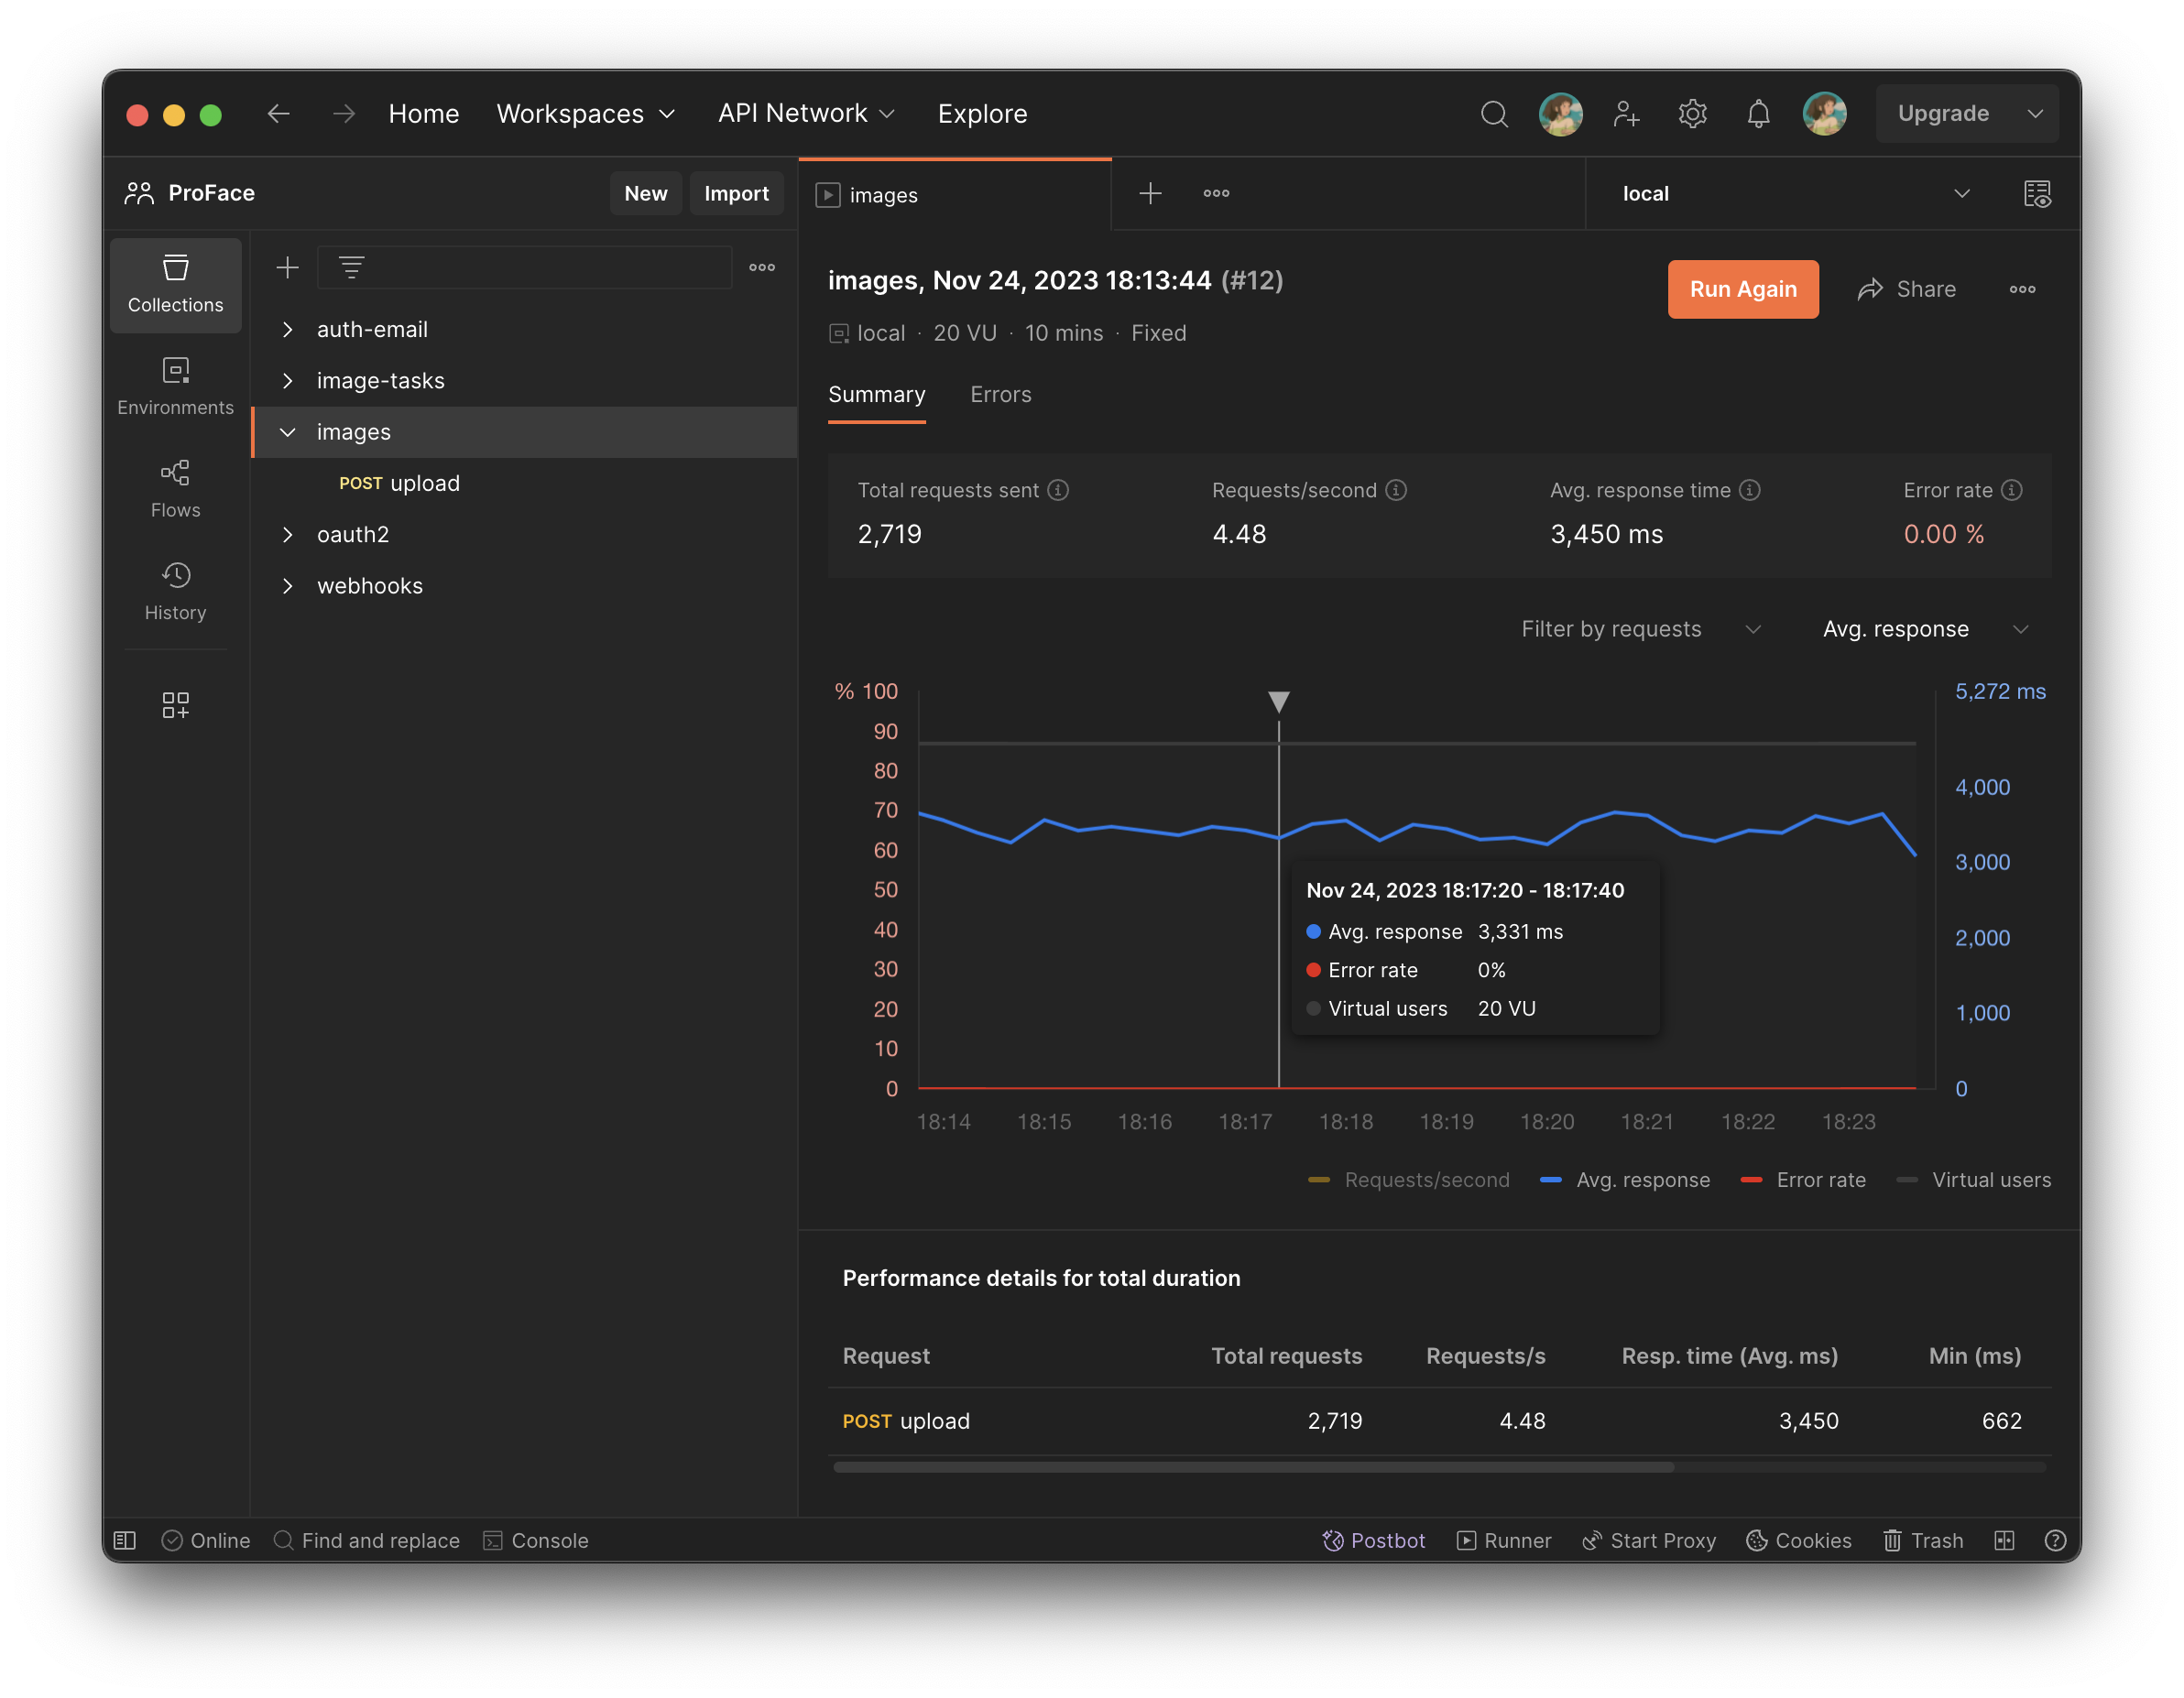
Task: Open Postbot in the status bar
Action: tap(1373, 1540)
